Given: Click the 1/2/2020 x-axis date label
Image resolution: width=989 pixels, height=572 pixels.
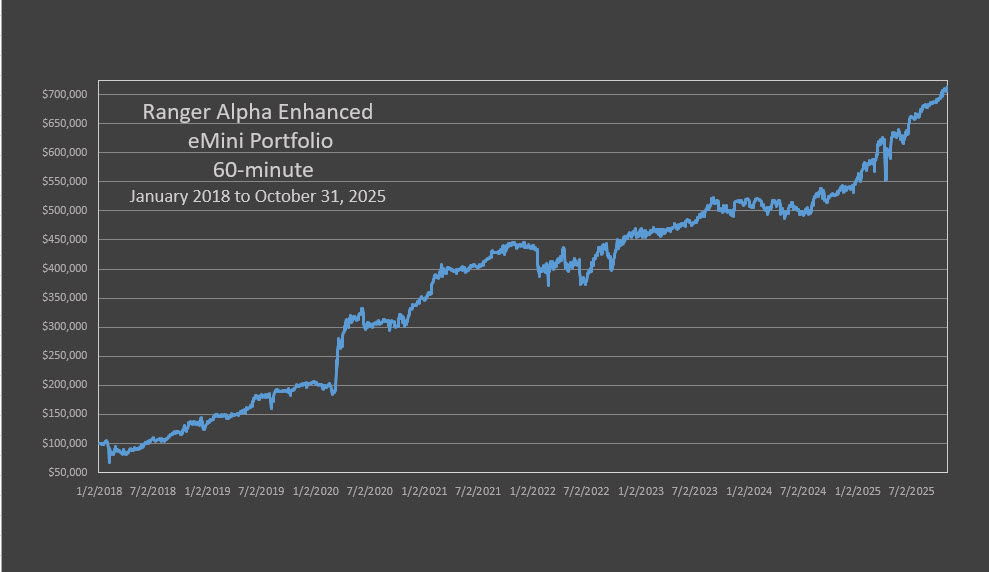Looking at the screenshot, I should pos(314,491).
